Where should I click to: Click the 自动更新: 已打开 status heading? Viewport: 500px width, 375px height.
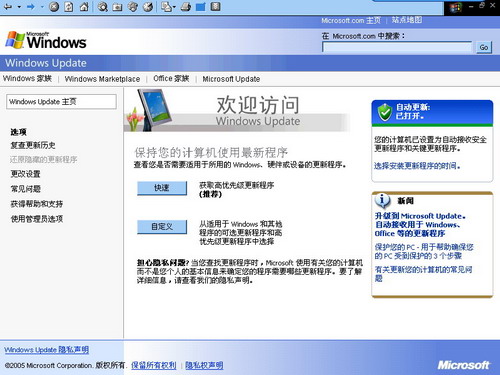413,112
